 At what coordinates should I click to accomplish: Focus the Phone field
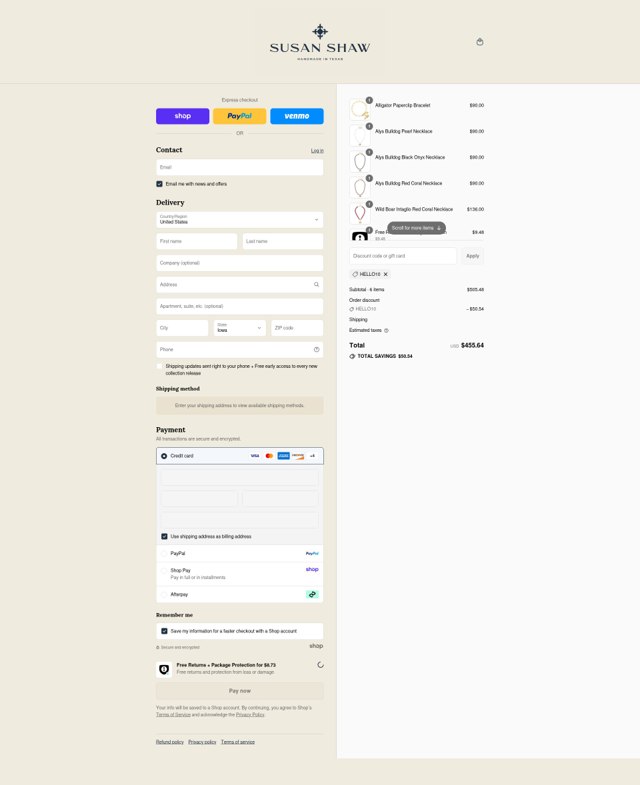[239, 349]
